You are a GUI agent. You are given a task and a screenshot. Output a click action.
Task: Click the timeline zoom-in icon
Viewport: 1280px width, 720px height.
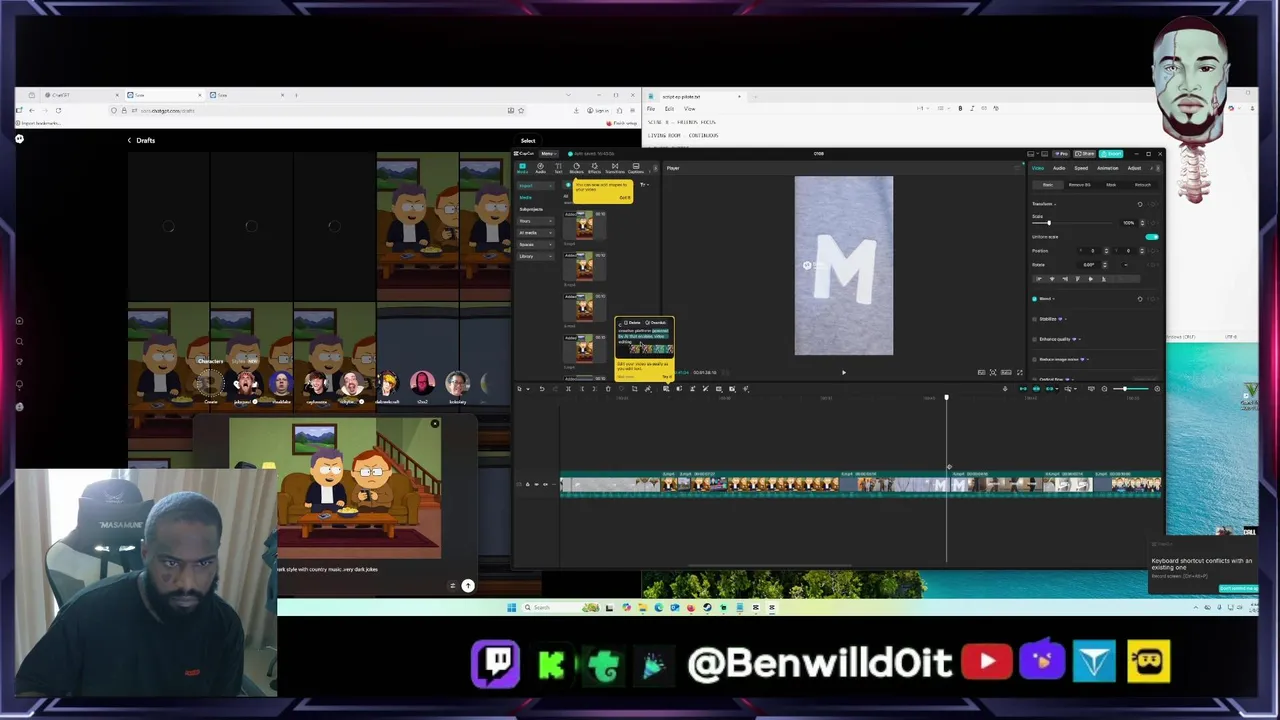1157,389
